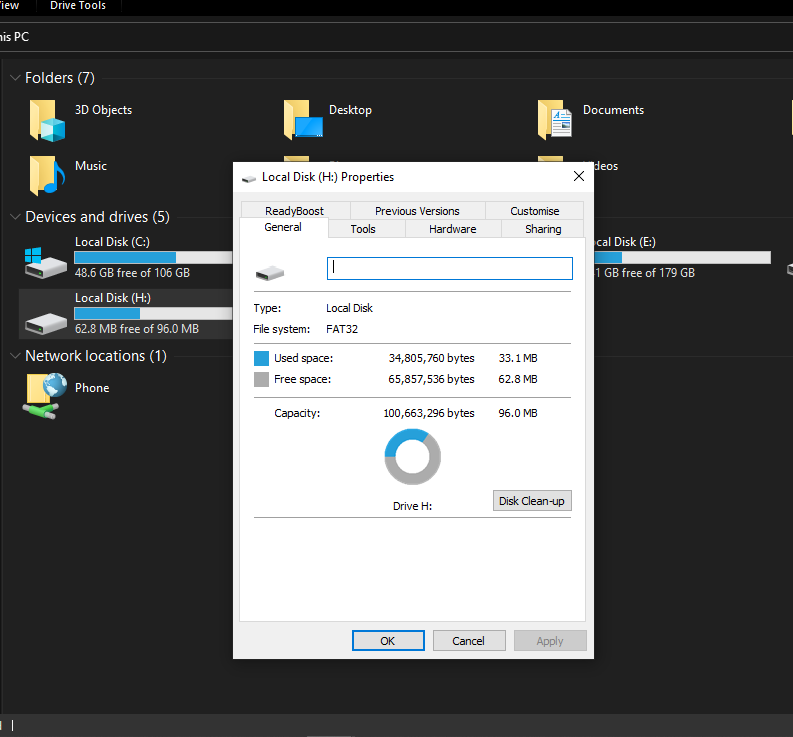
Task: Collapse the Network locations (1) group
Action: point(15,356)
